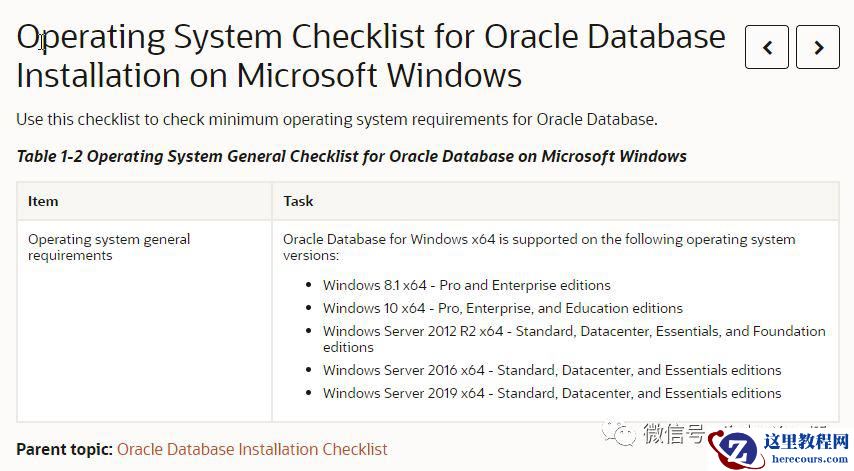
Task: Click the Table 1-2 caption text
Action: (351, 156)
